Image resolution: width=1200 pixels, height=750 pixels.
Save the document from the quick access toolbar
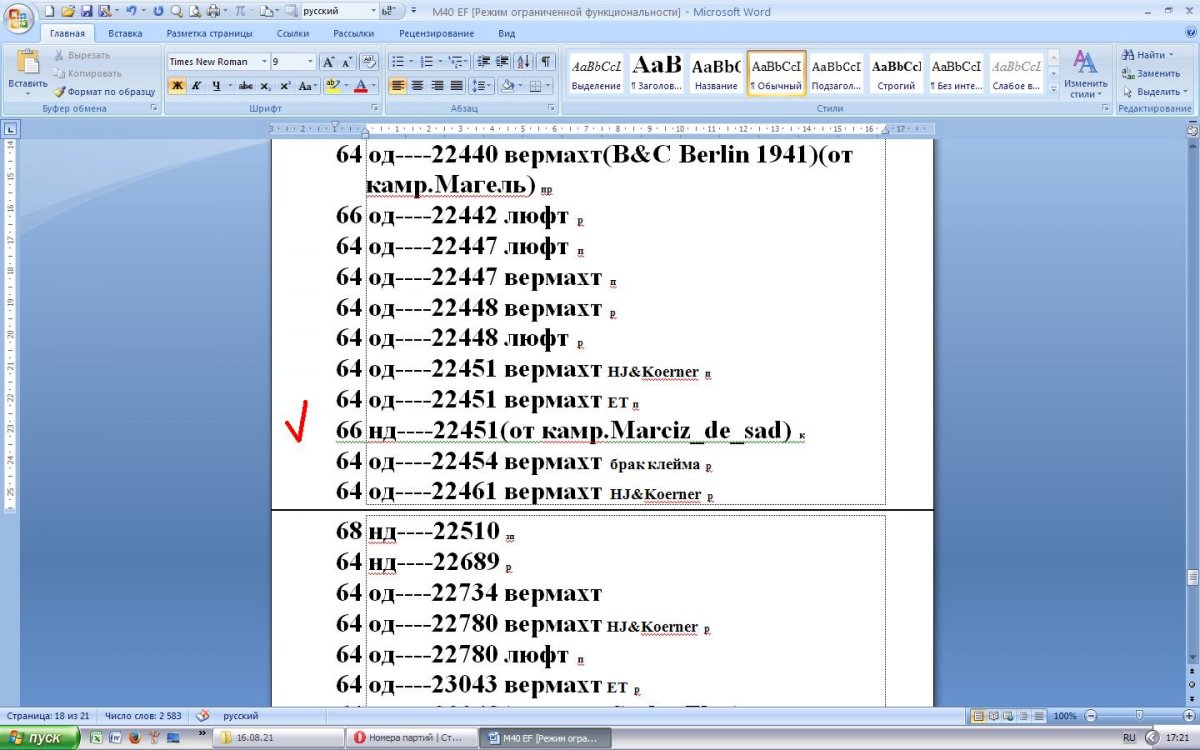click(x=86, y=11)
